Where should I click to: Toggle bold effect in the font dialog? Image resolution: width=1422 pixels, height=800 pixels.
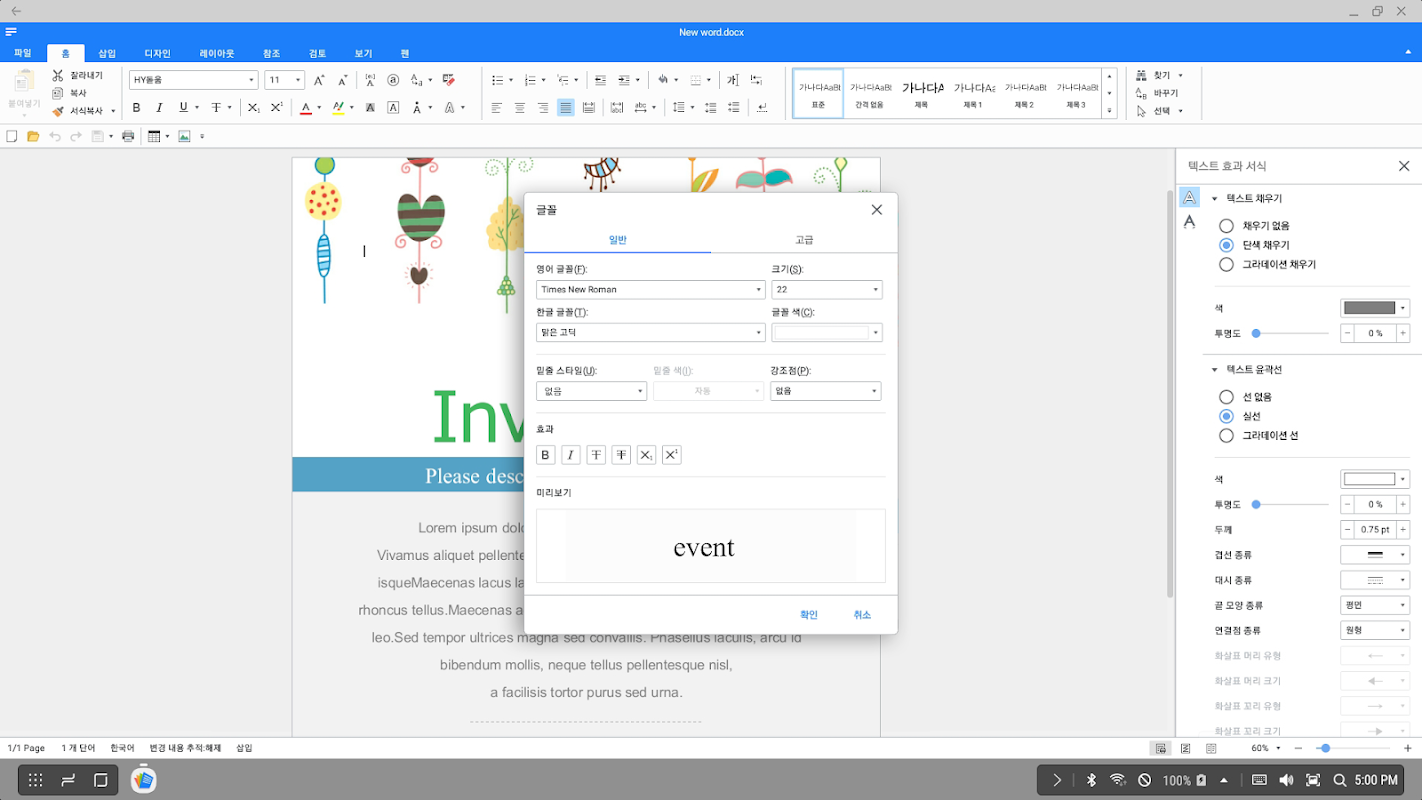pos(546,455)
